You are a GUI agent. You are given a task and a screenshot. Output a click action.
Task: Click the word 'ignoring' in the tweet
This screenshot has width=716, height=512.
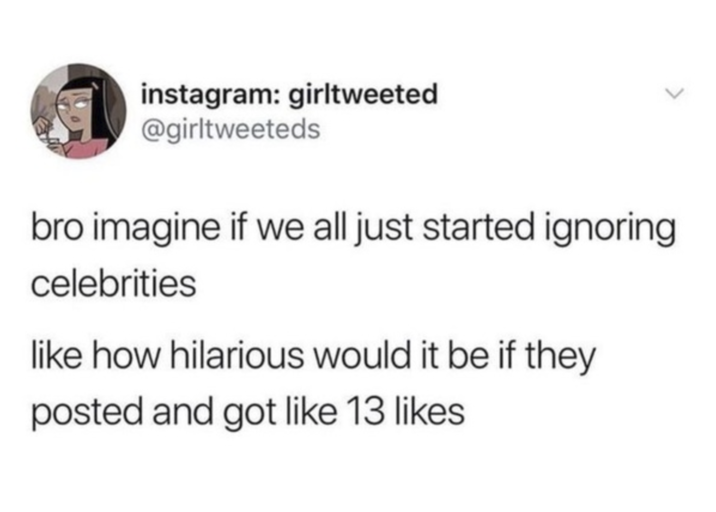pos(610,231)
